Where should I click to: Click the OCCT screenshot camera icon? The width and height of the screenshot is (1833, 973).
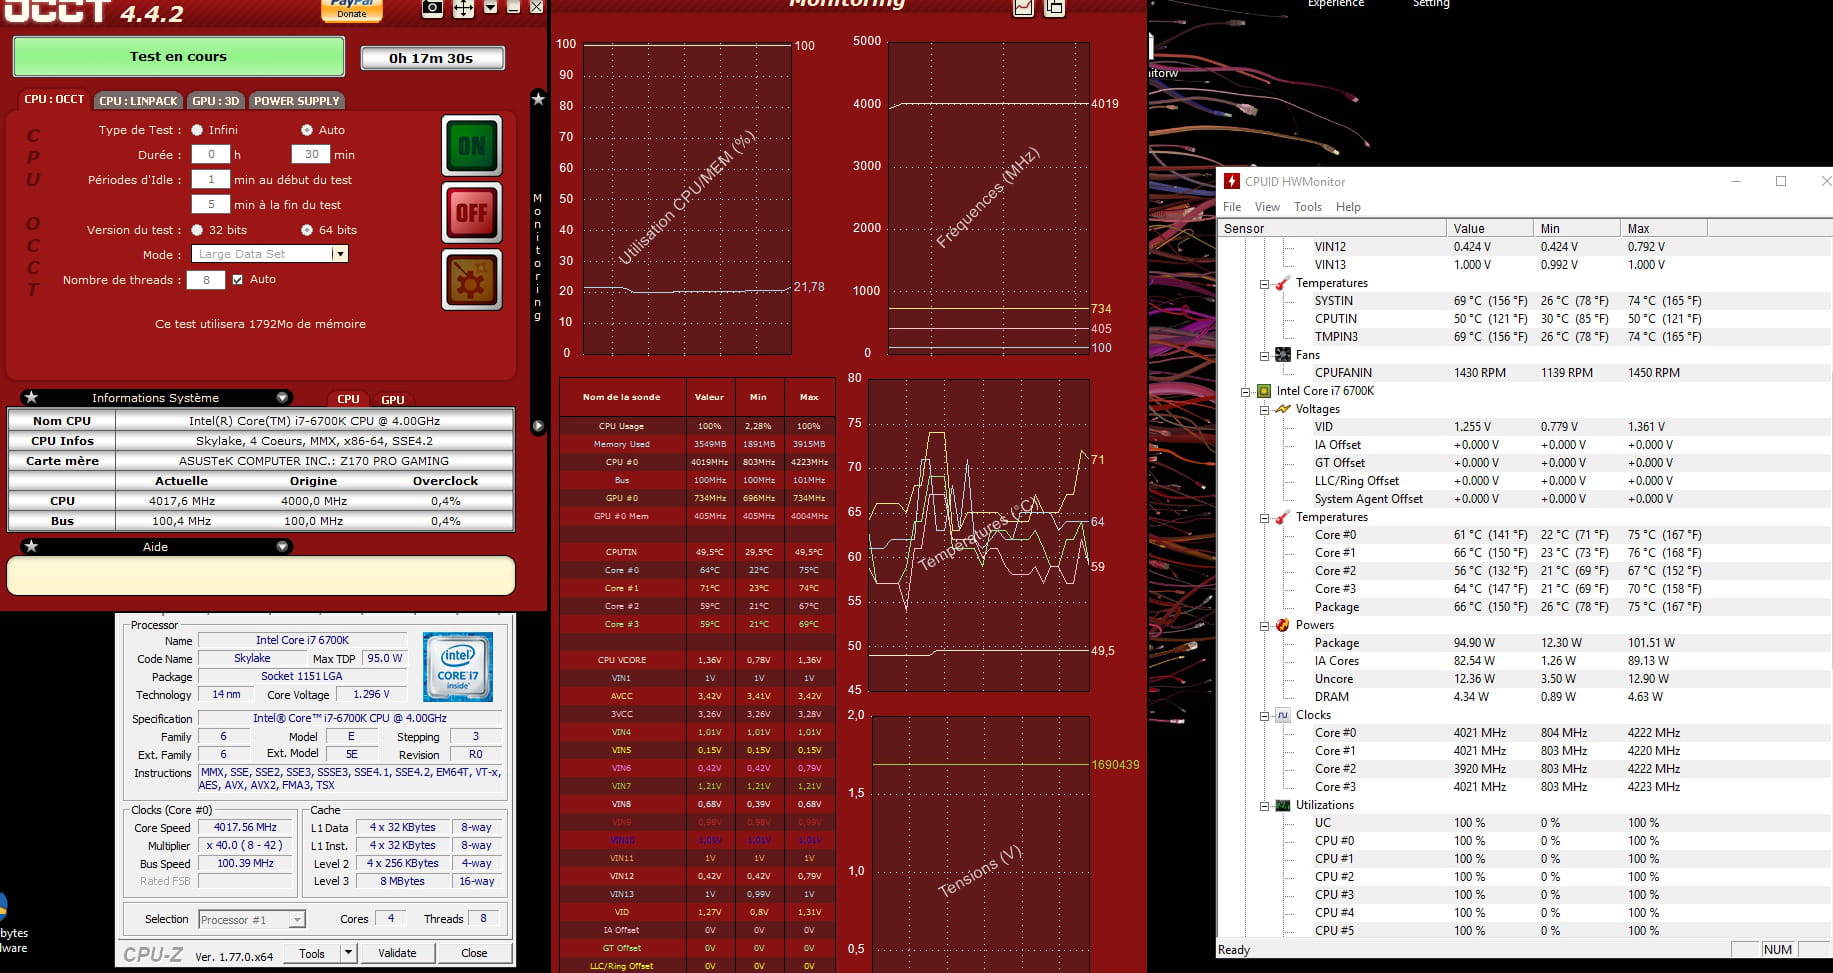432,8
